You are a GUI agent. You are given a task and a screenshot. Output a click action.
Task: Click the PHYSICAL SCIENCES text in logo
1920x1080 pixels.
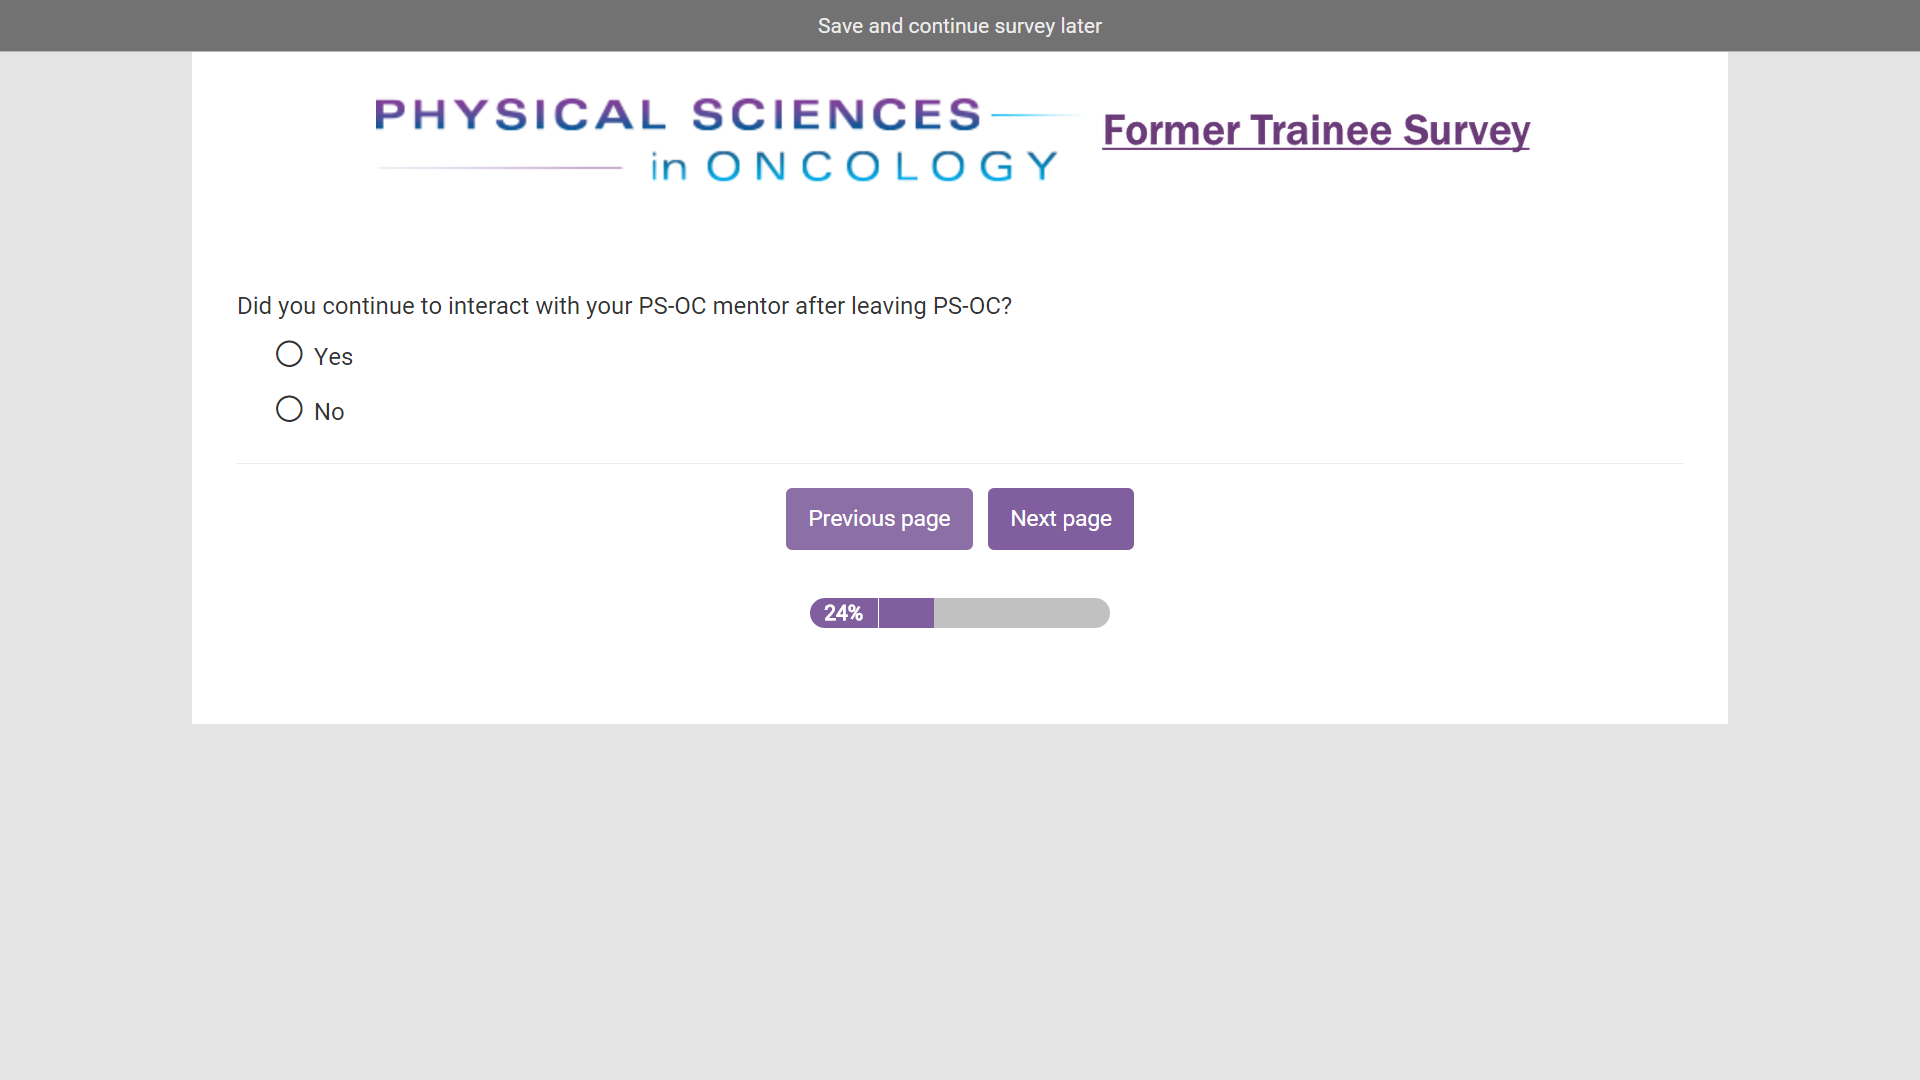click(x=678, y=115)
